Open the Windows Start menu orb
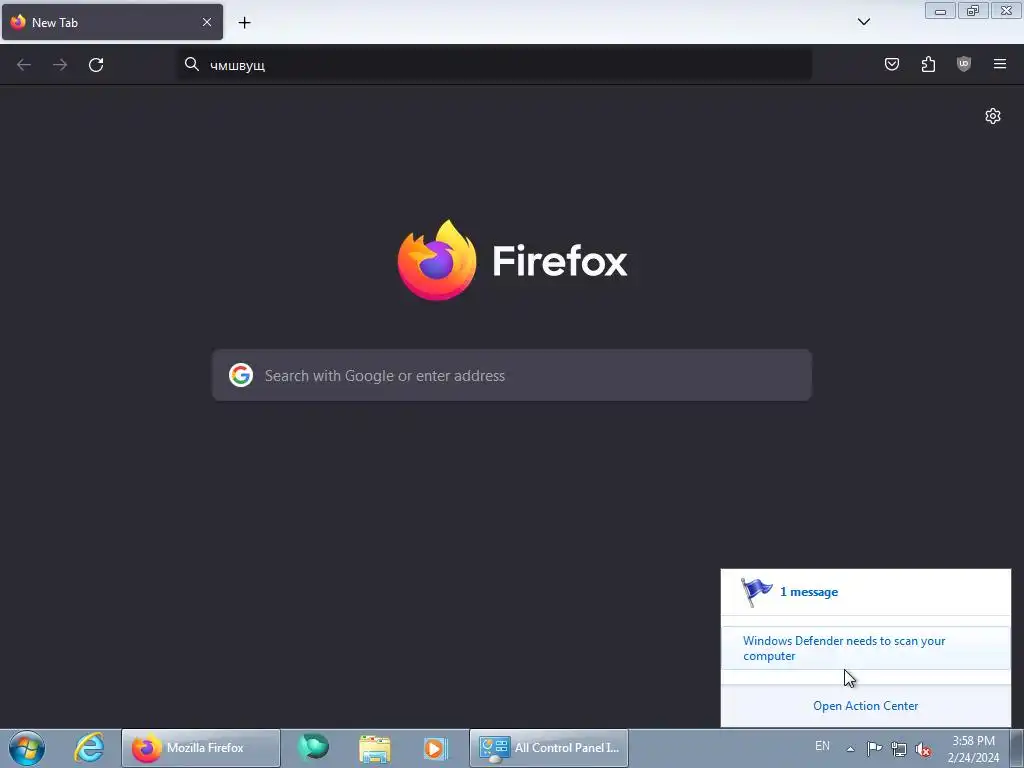This screenshot has width=1024, height=768. [x=27, y=748]
